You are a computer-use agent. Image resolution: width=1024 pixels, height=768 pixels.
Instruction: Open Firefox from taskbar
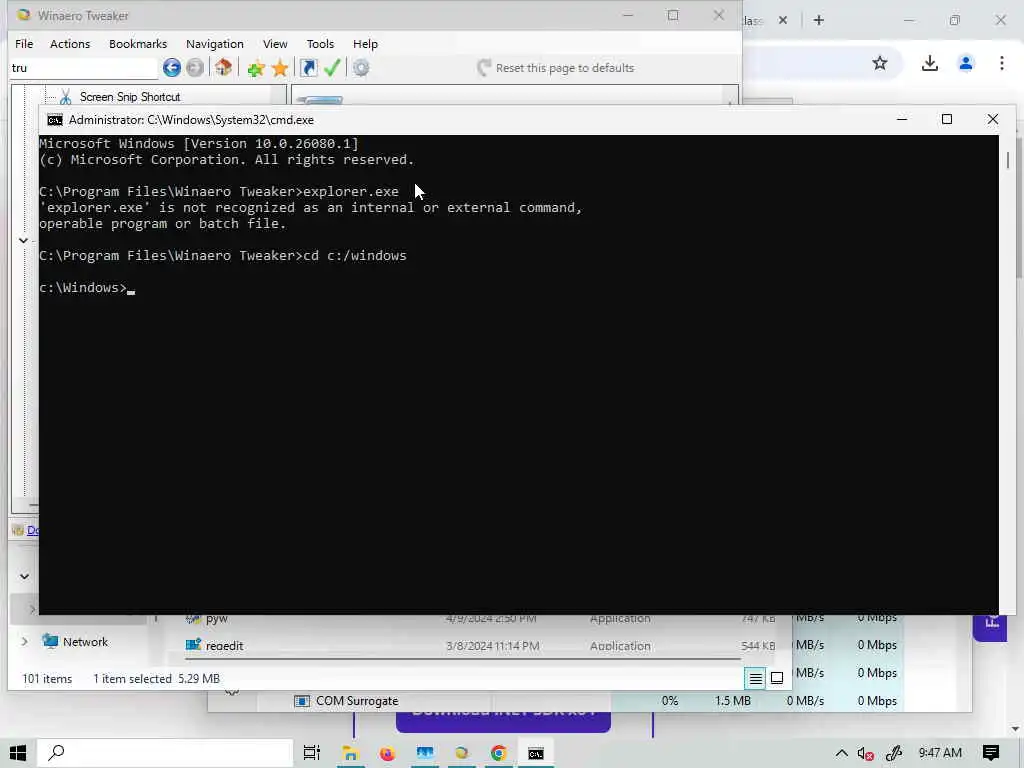pos(387,753)
